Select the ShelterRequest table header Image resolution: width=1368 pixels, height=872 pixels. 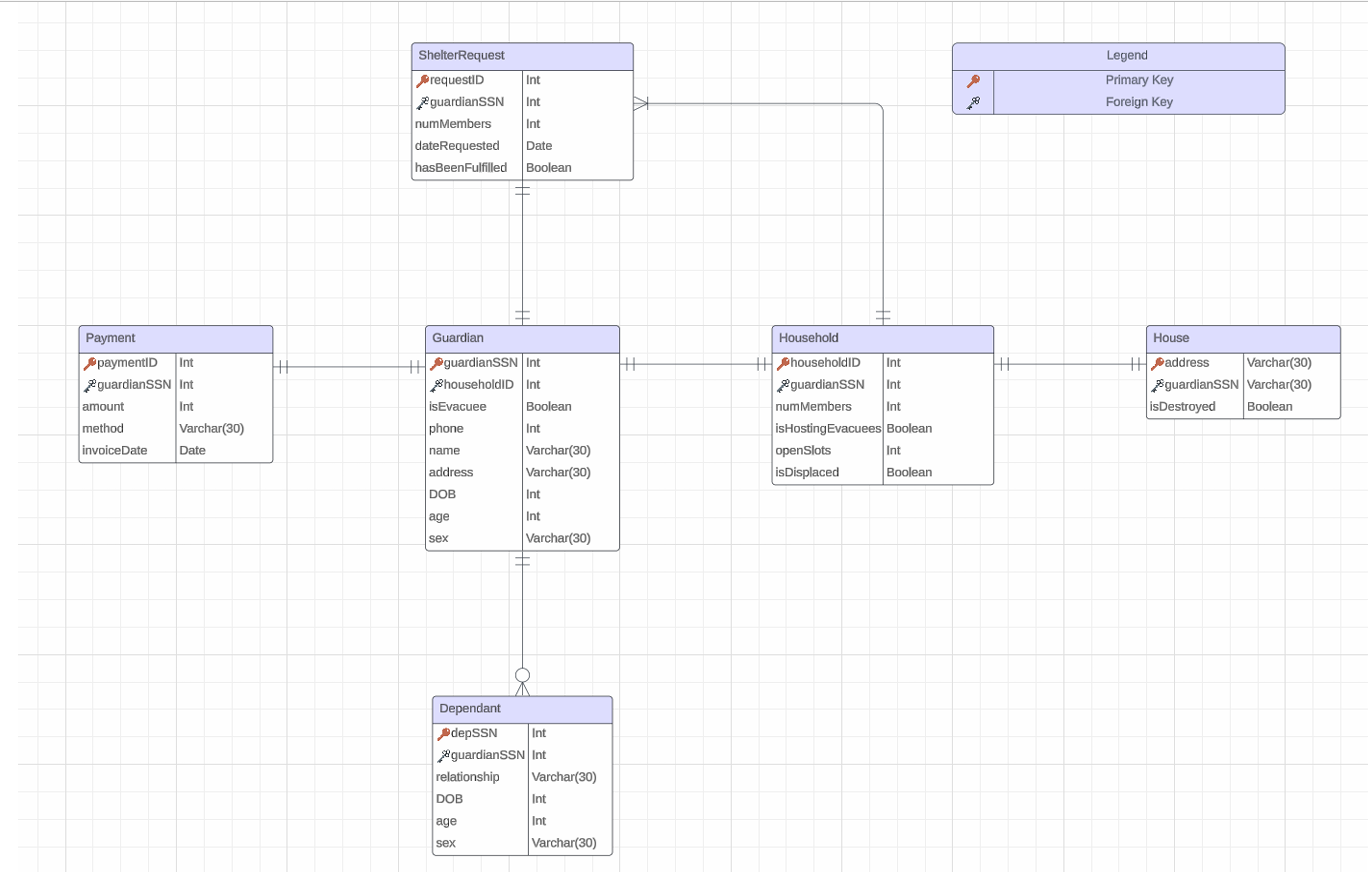tap(522, 56)
